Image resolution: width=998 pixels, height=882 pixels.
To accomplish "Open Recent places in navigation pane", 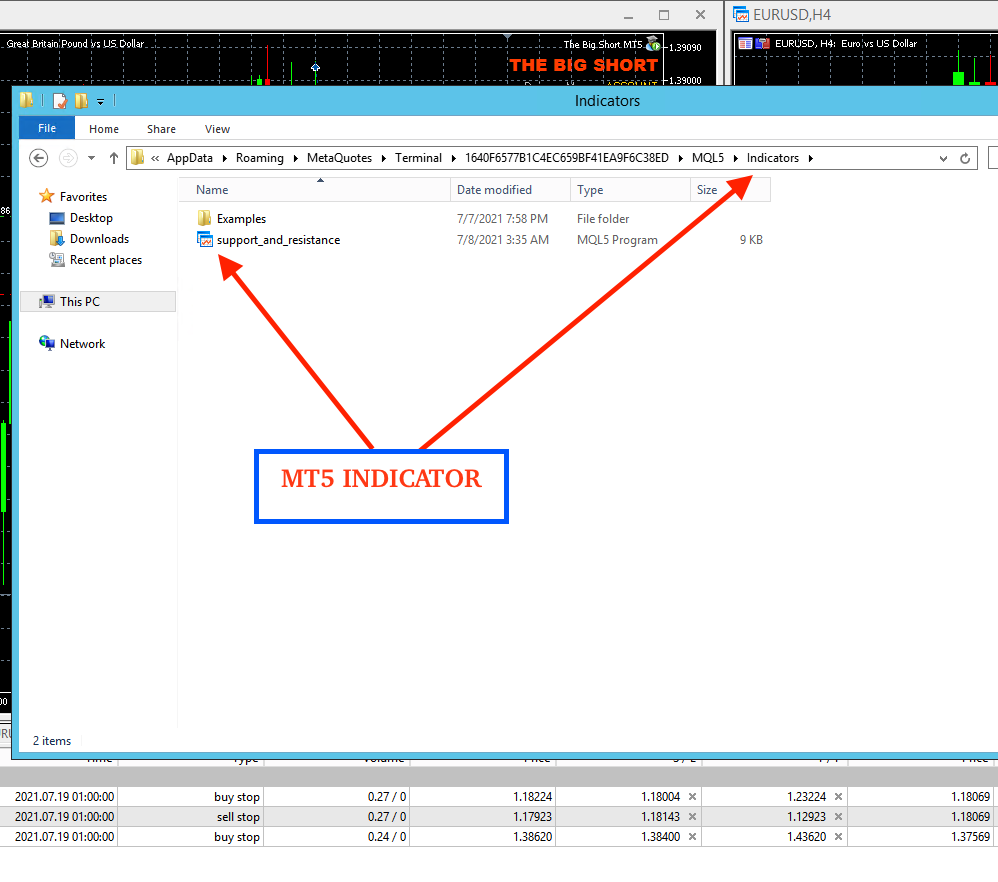I will point(106,260).
